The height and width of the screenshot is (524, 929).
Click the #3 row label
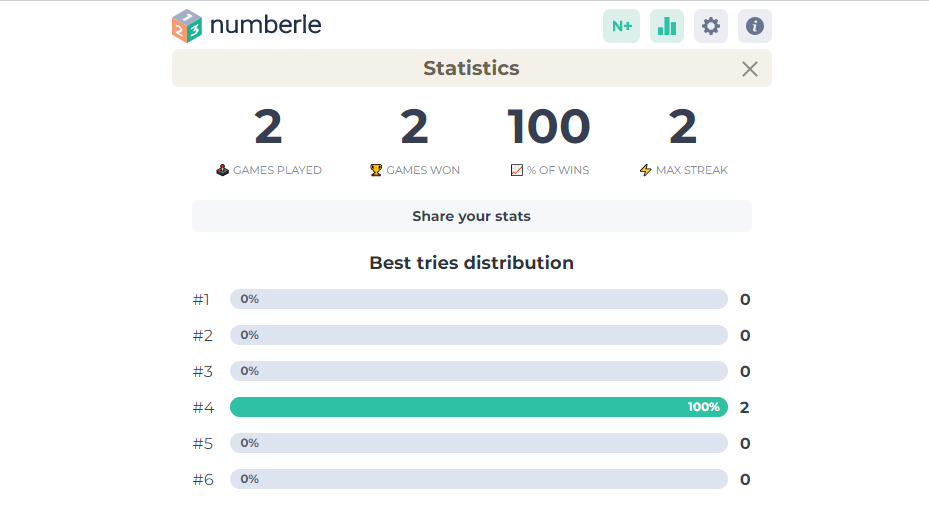click(203, 371)
